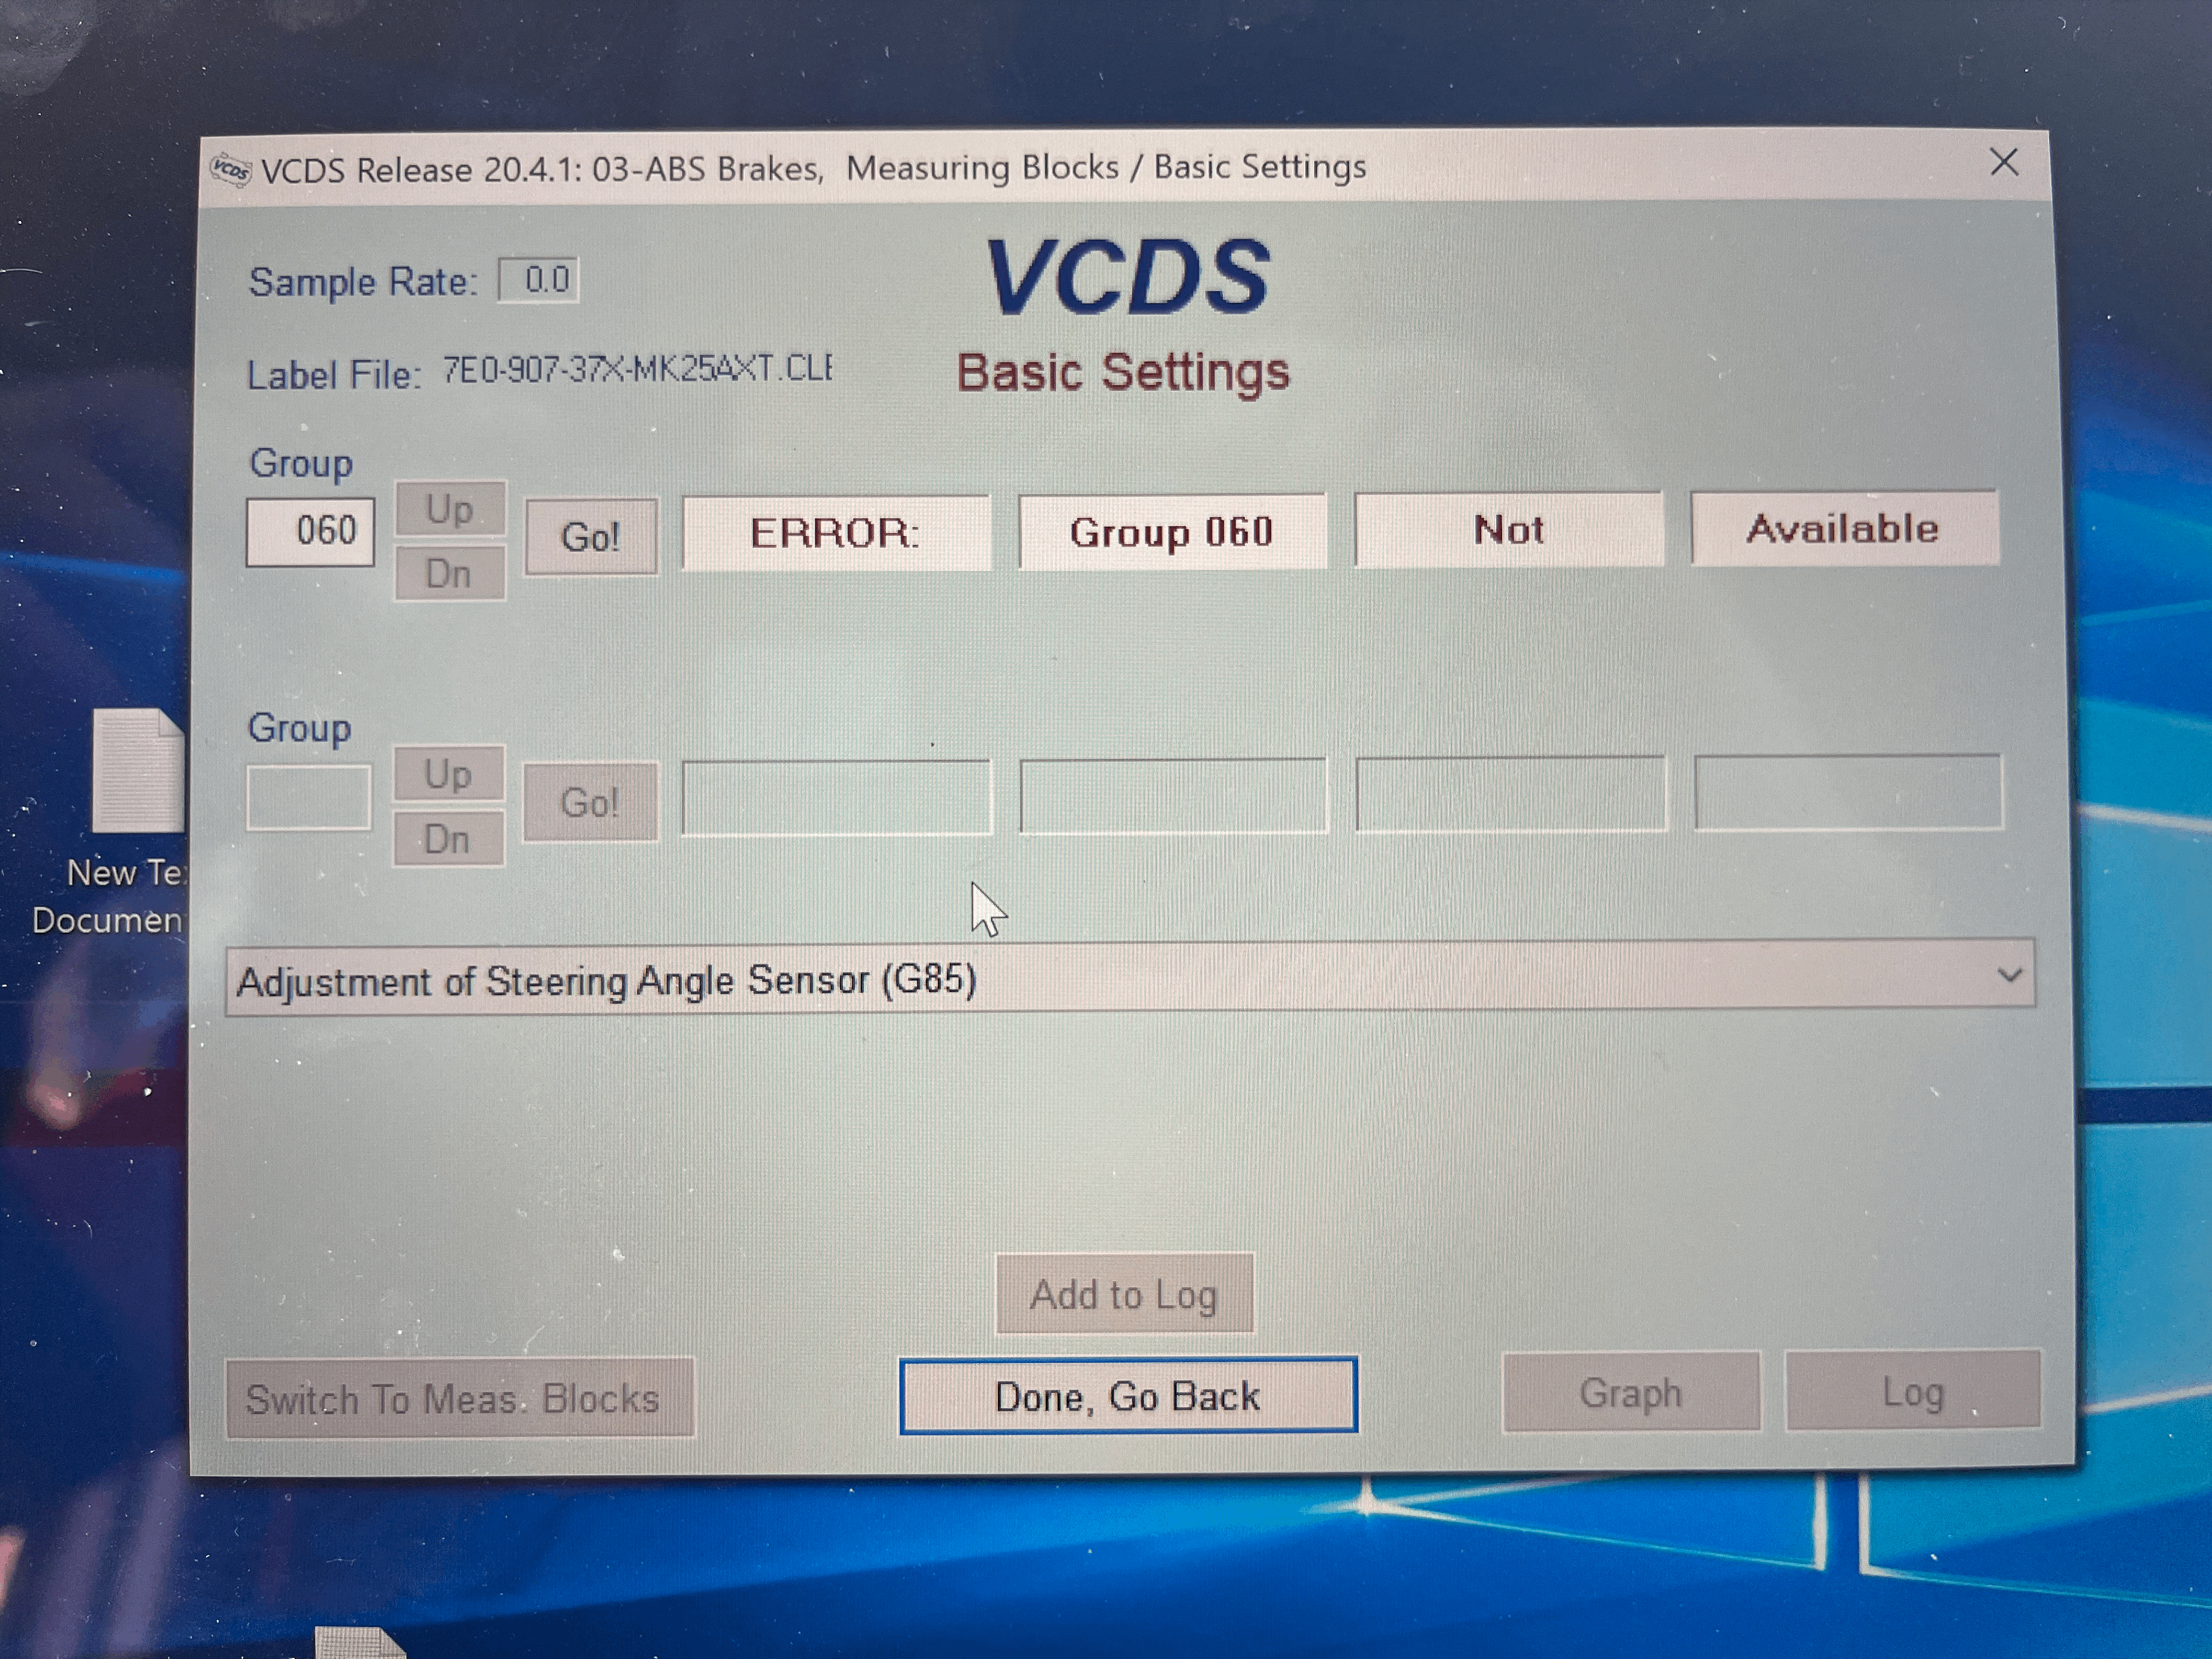Click the VCDS title bar app icon
Image resolution: width=2212 pixels, height=1659 pixels.
(231, 171)
